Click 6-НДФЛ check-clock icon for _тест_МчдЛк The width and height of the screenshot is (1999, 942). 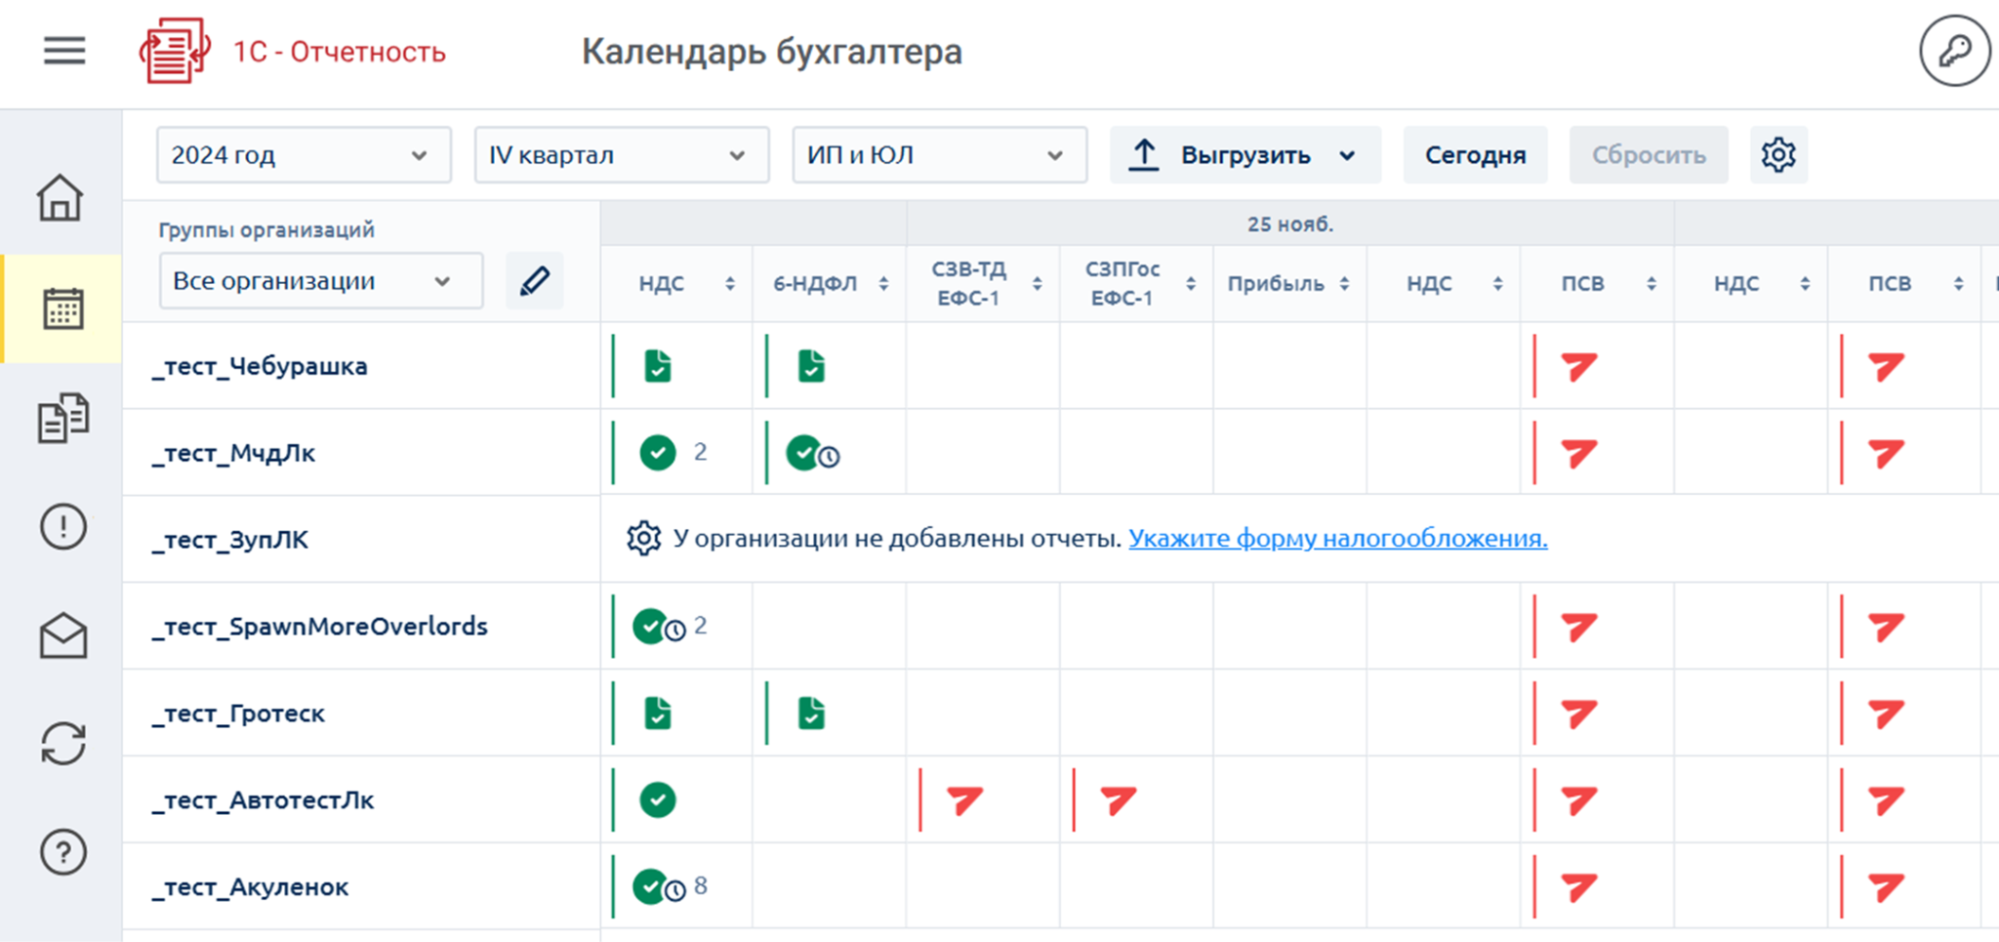click(812, 453)
